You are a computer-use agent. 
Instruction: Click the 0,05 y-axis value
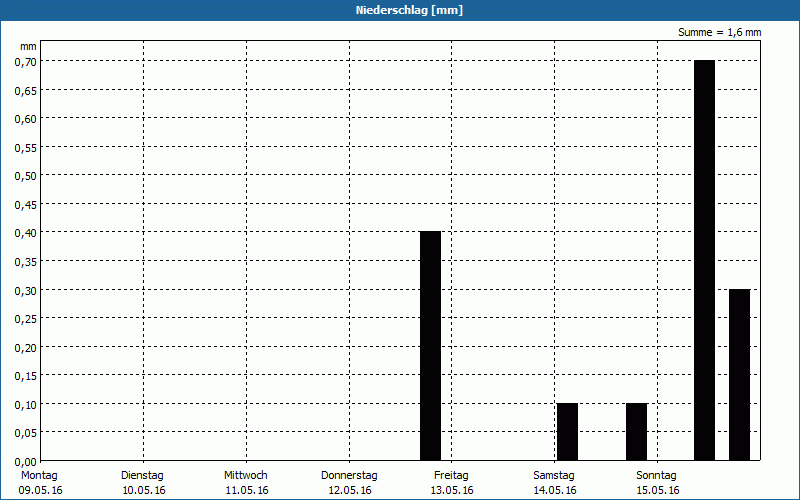(26, 434)
